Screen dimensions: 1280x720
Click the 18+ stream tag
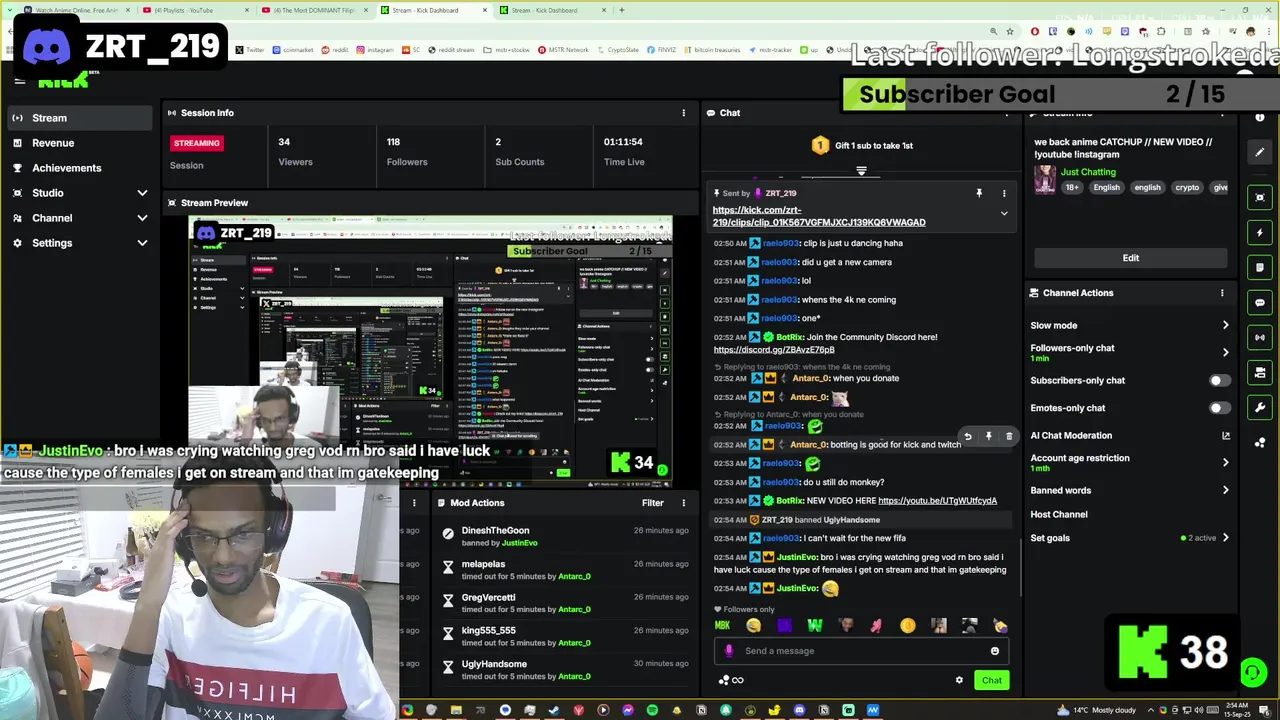click(x=1071, y=188)
